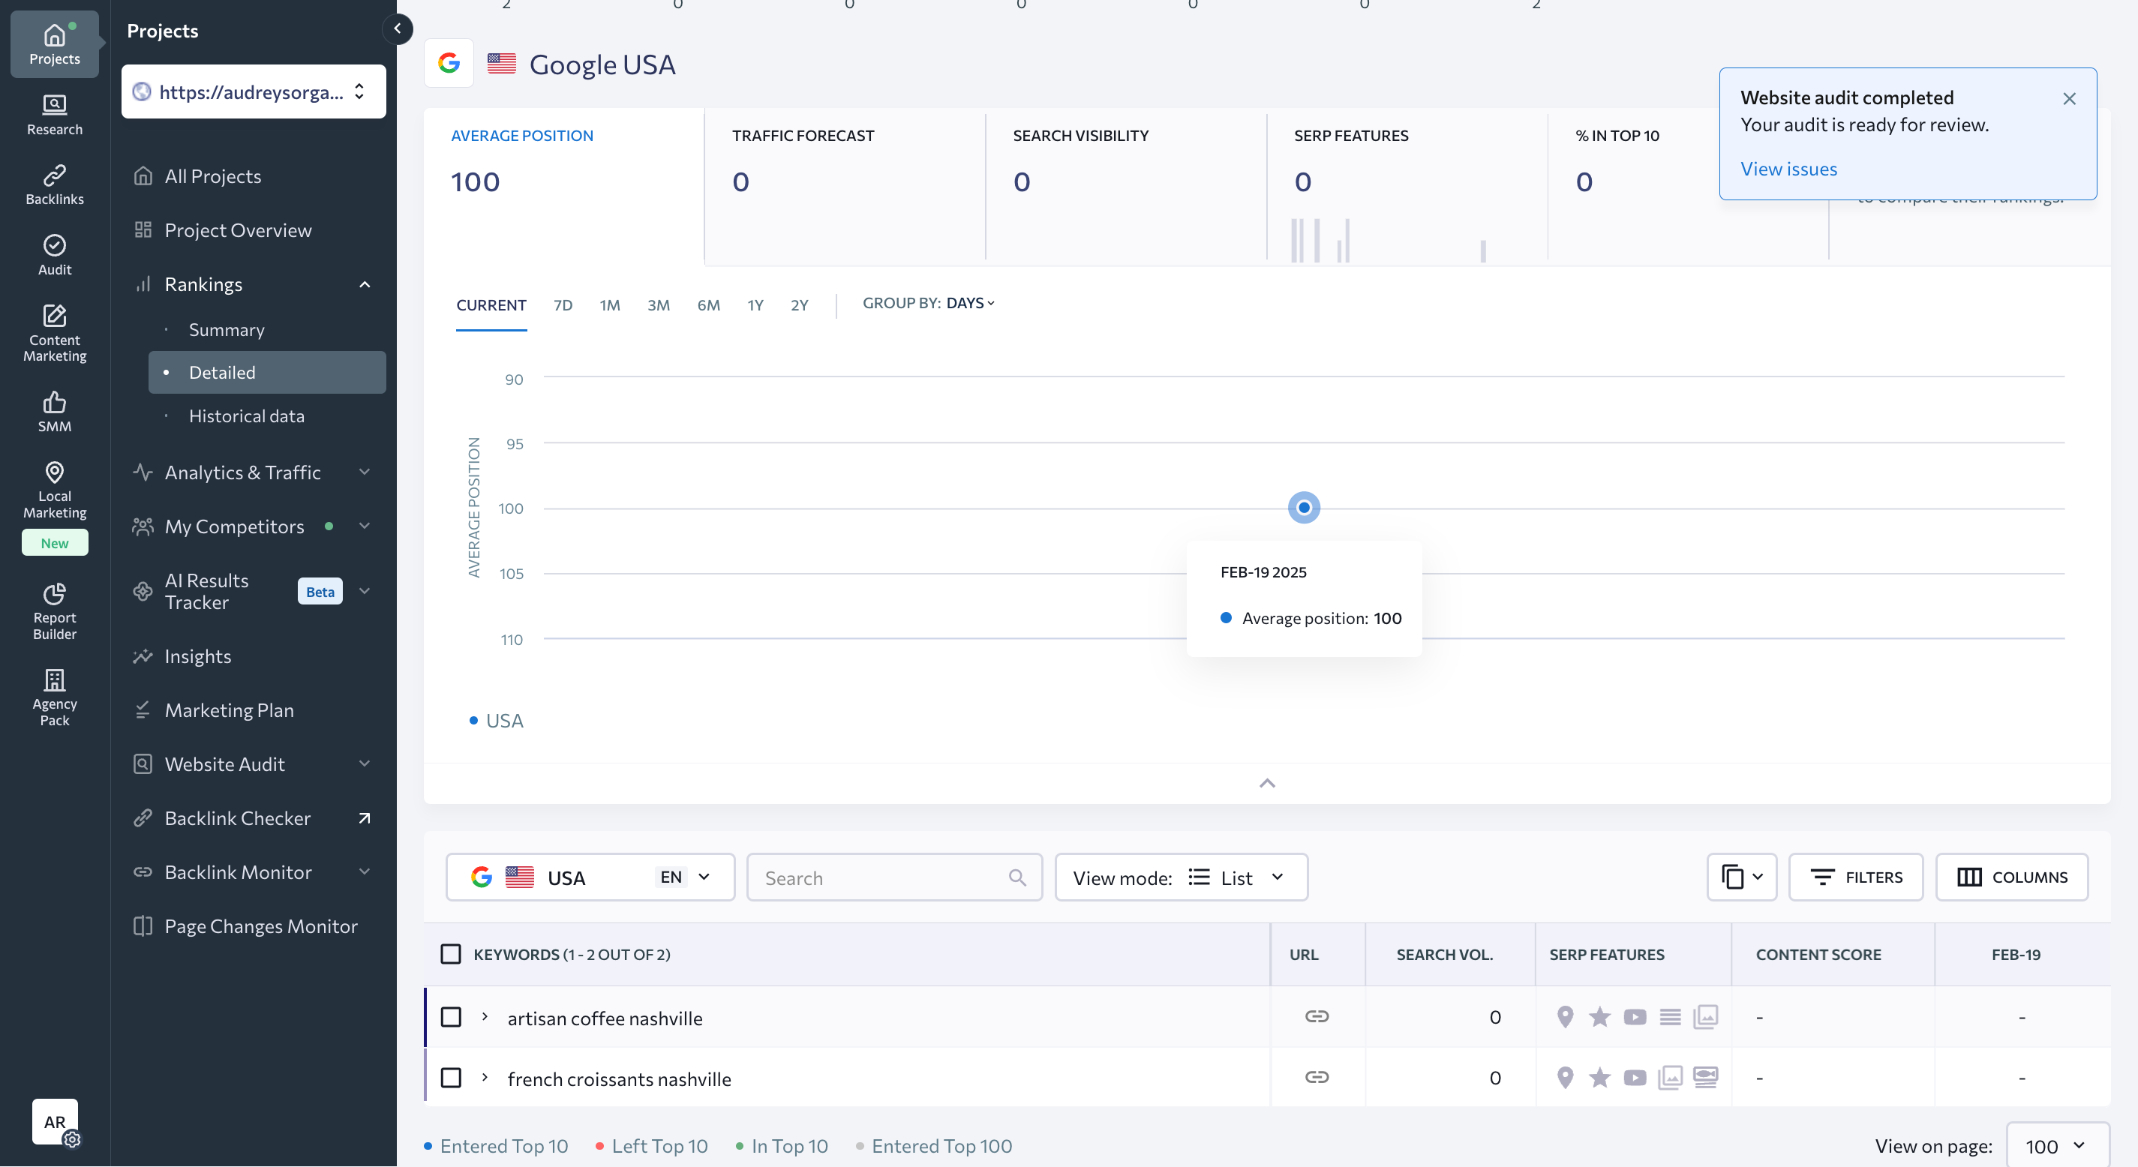Click the Agency Pack icon
The height and width of the screenshot is (1167, 2138).
tap(55, 696)
